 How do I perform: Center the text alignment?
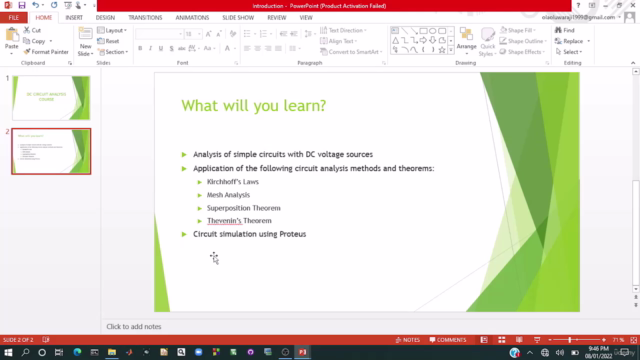coord(258,48)
